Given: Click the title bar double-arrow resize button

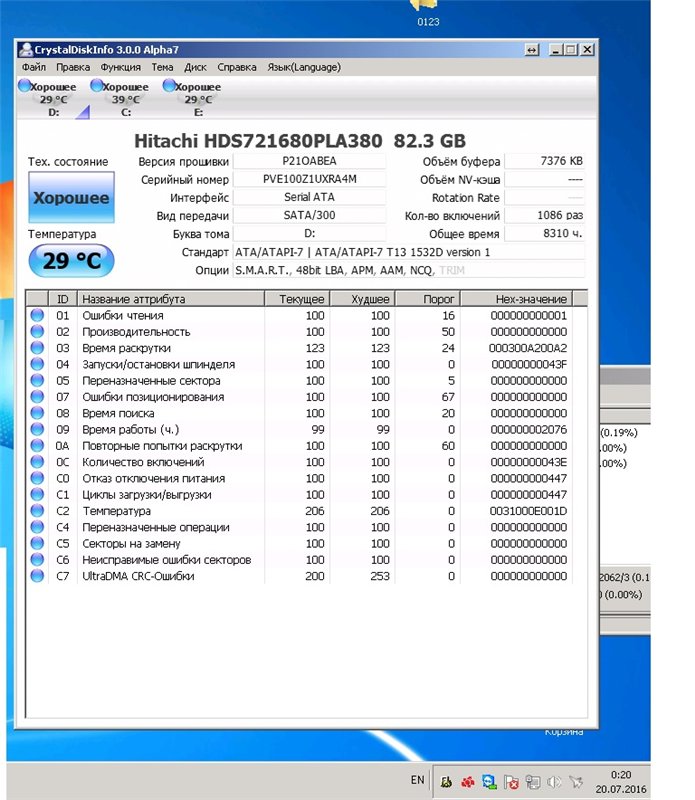Looking at the screenshot, I should coord(531,49).
